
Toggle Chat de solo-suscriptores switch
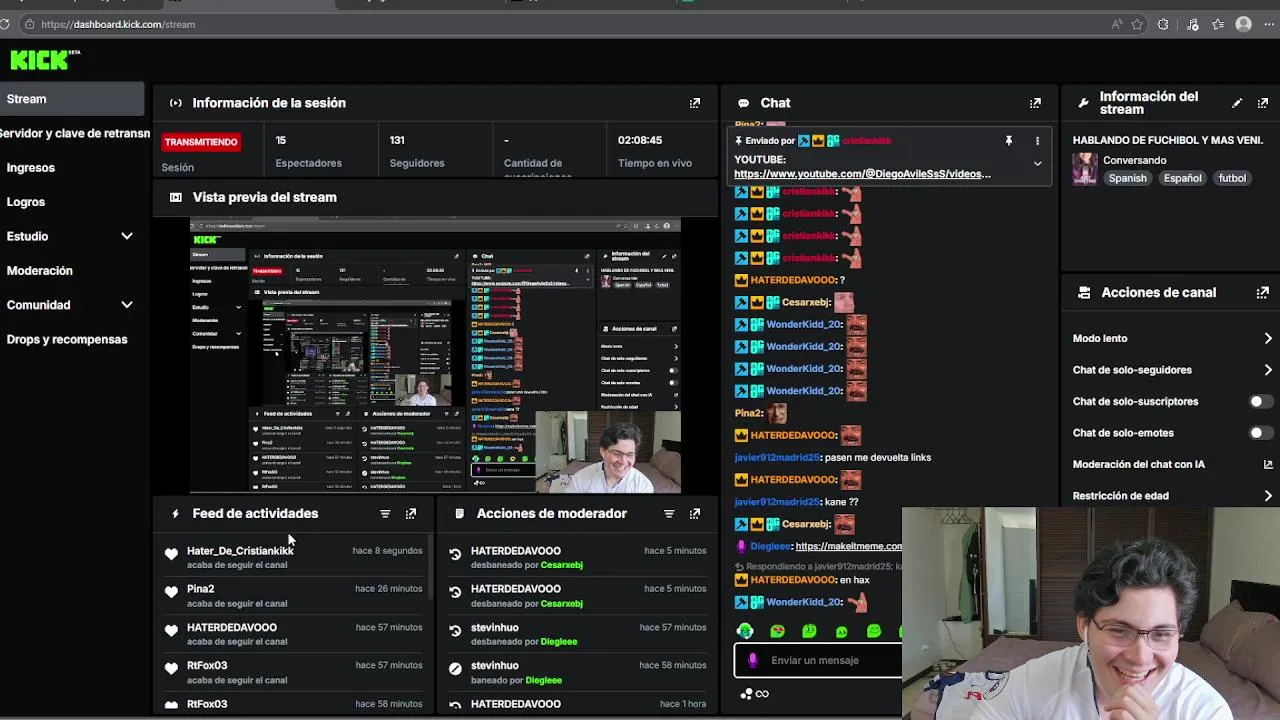tap(1261, 402)
